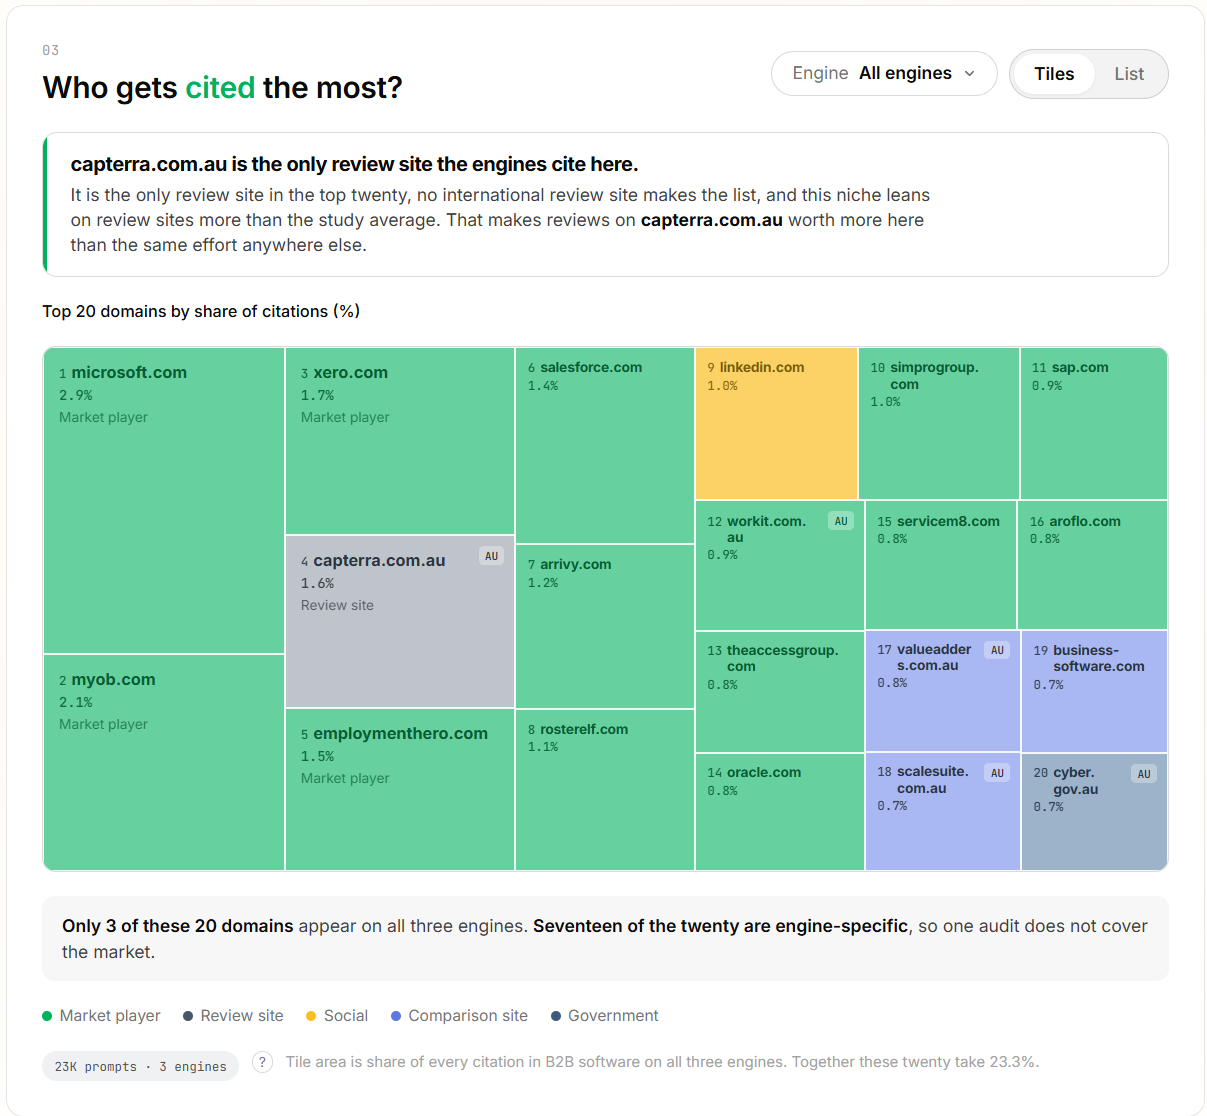Select the theaccessgroup.com tile

pyautogui.click(x=780, y=692)
